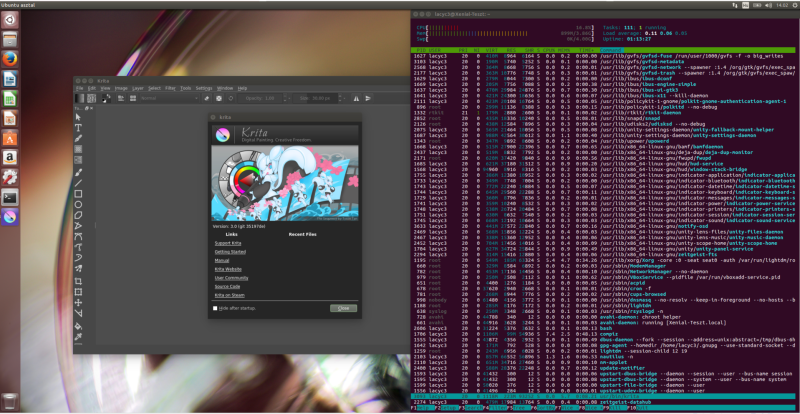The height and width of the screenshot is (414, 800).
Task: Select the Line tool in Krita toolbox
Action: click(79, 183)
